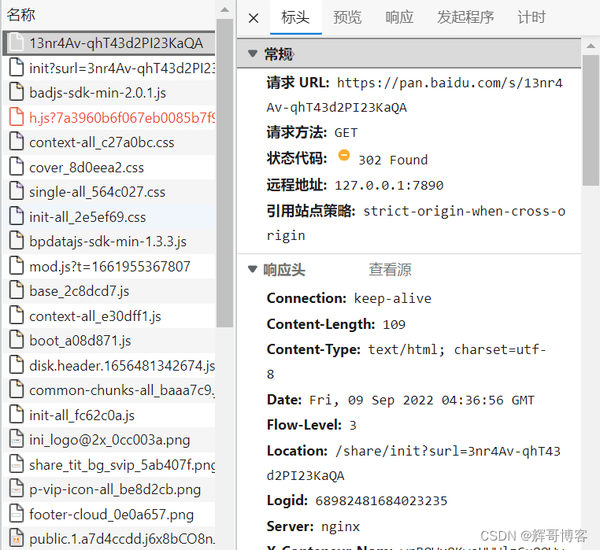
Task: Click the headers panel scrollbar up arrow
Action: tap(590, 46)
